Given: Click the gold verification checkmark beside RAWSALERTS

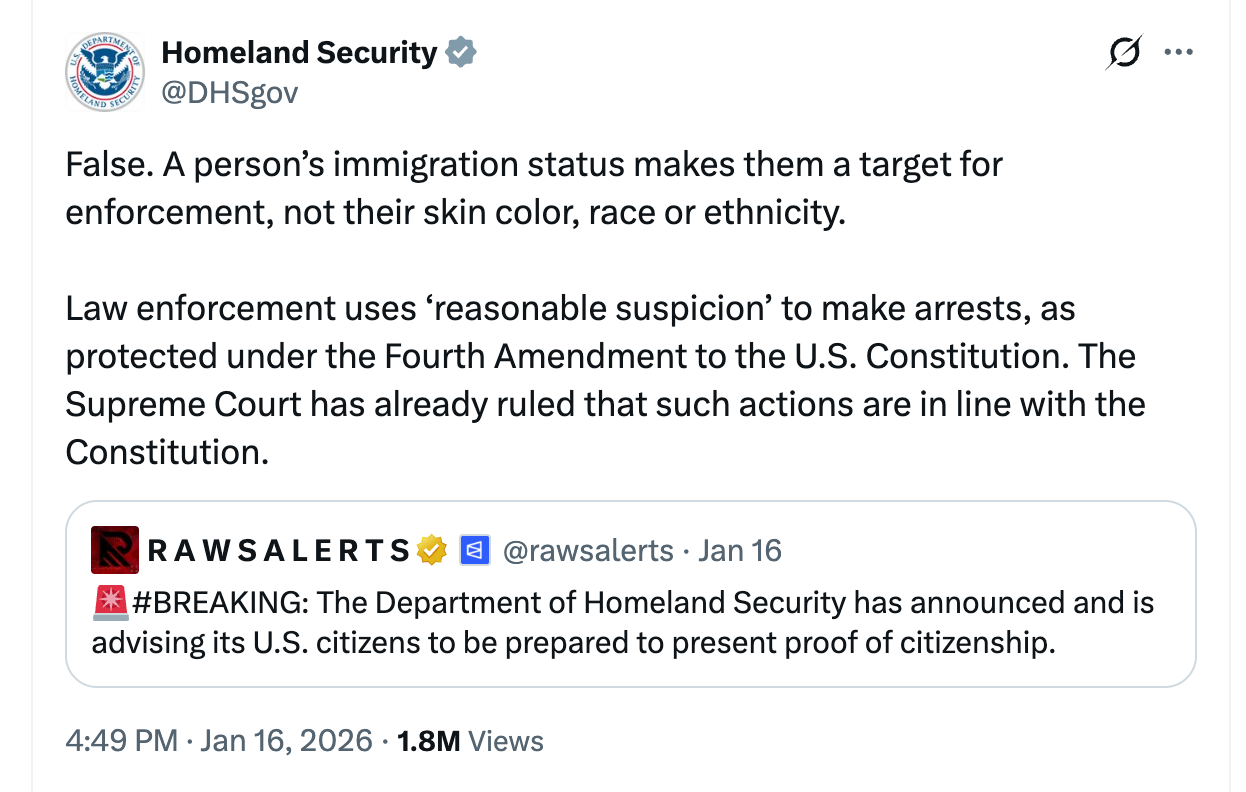Looking at the screenshot, I should [430, 549].
